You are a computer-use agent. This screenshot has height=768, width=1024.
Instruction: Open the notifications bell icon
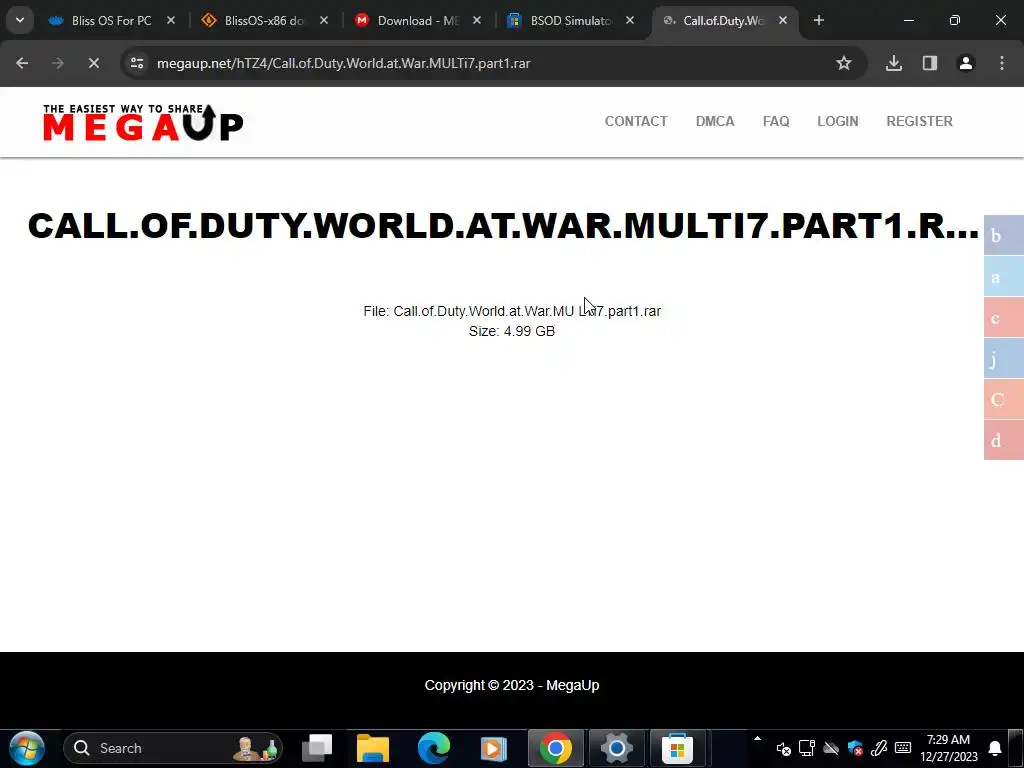pyautogui.click(x=995, y=748)
